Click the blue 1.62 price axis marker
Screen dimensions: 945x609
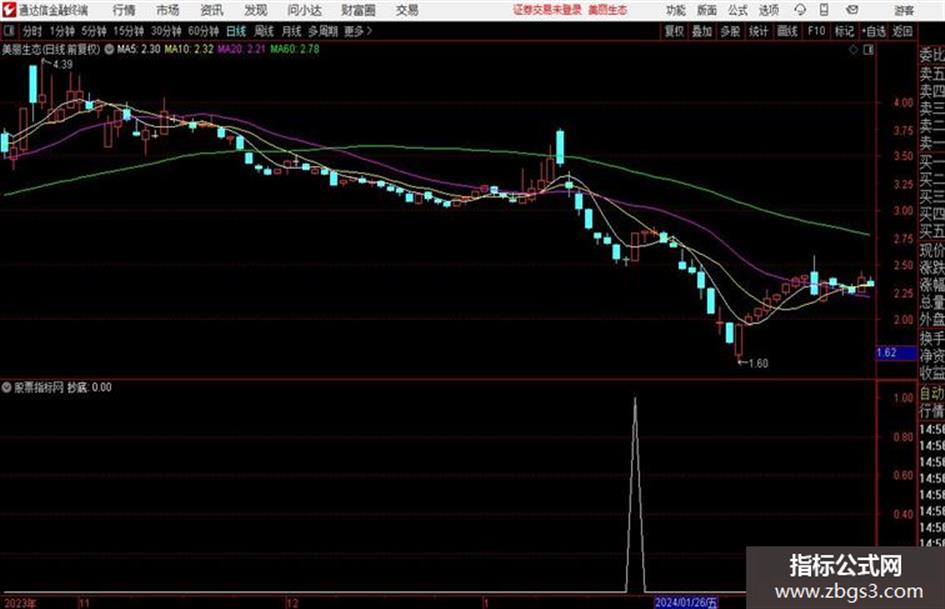[x=896, y=353]
